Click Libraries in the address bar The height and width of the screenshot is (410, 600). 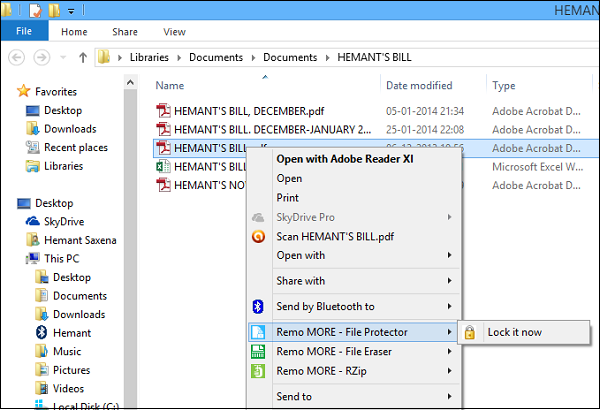tap(149, 57)
